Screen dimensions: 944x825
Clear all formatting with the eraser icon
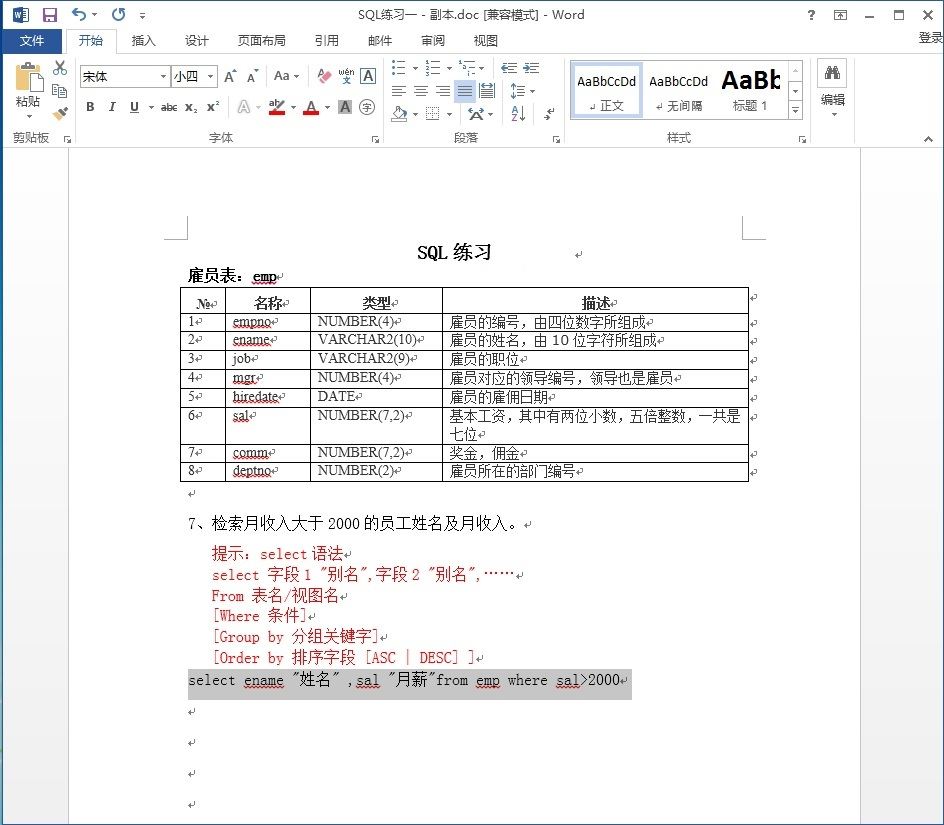click(324, 76)
